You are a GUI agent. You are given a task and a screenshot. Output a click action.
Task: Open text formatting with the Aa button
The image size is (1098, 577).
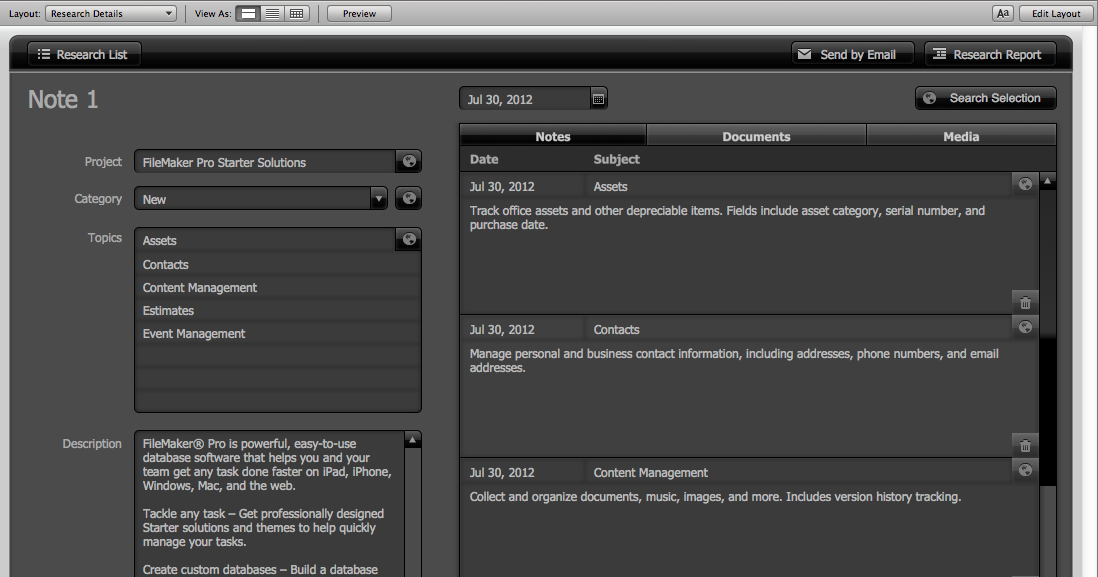tap(1002, 13)
